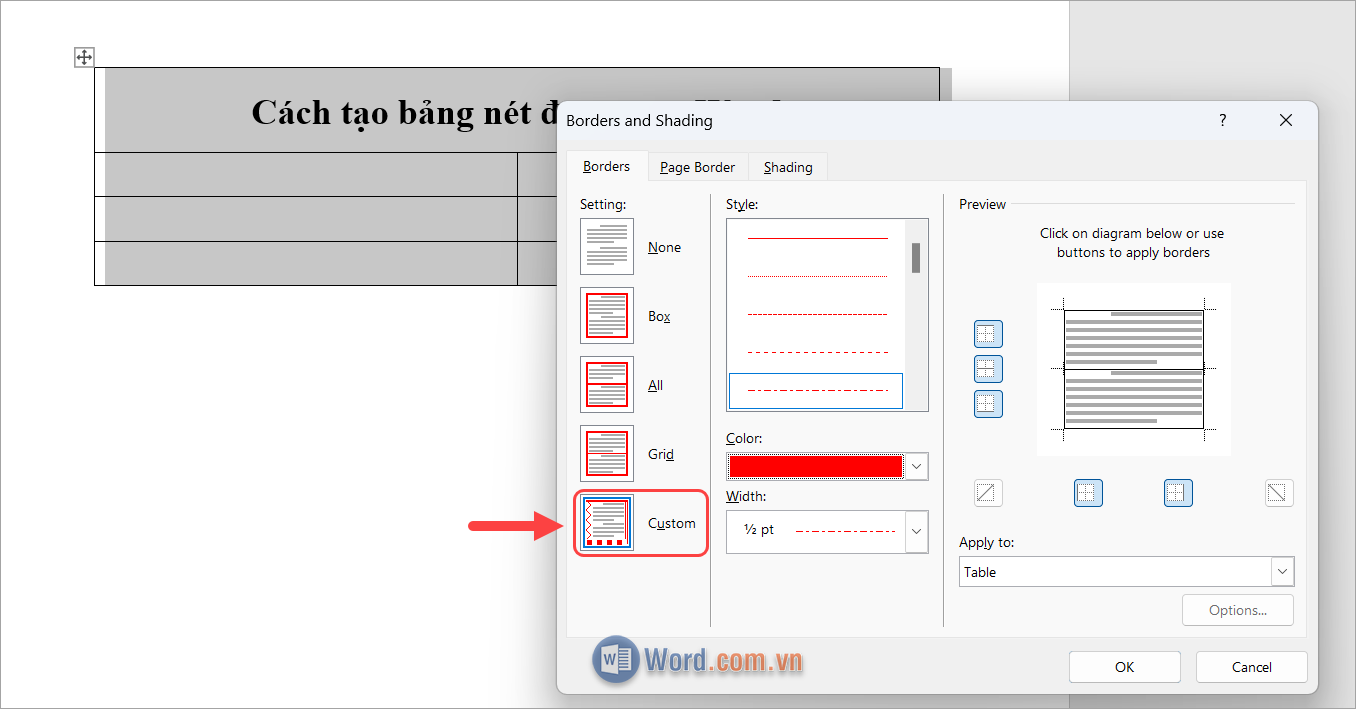The width and height of the screenshot is (1356, 709).
Task: Click the inside horizontal border preview button
Action: click(988, 369)
